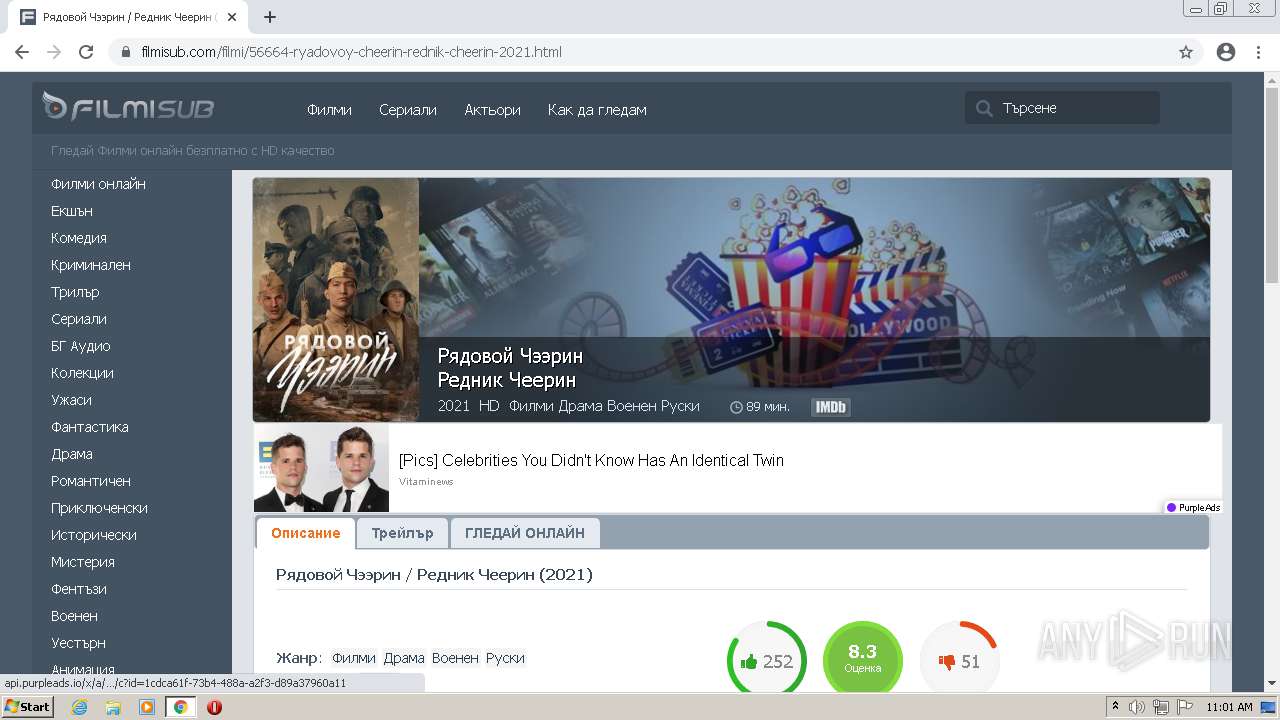Bookmark this page with star icon
Screen dimensions: 1280x720
[1186, 52]
